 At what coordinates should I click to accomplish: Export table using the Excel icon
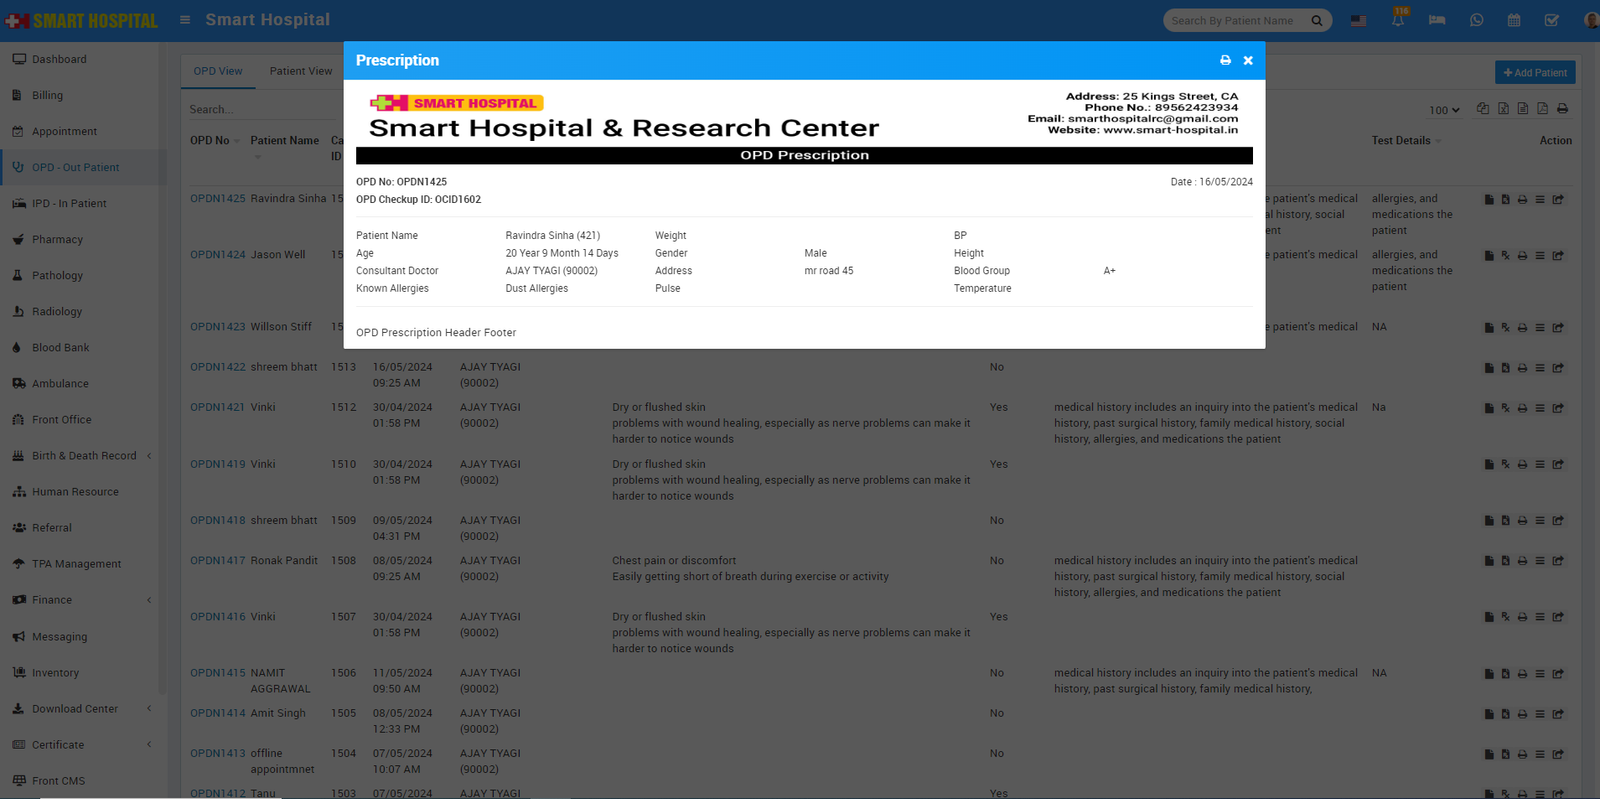pyautogui.click(x=1503, y=109)
